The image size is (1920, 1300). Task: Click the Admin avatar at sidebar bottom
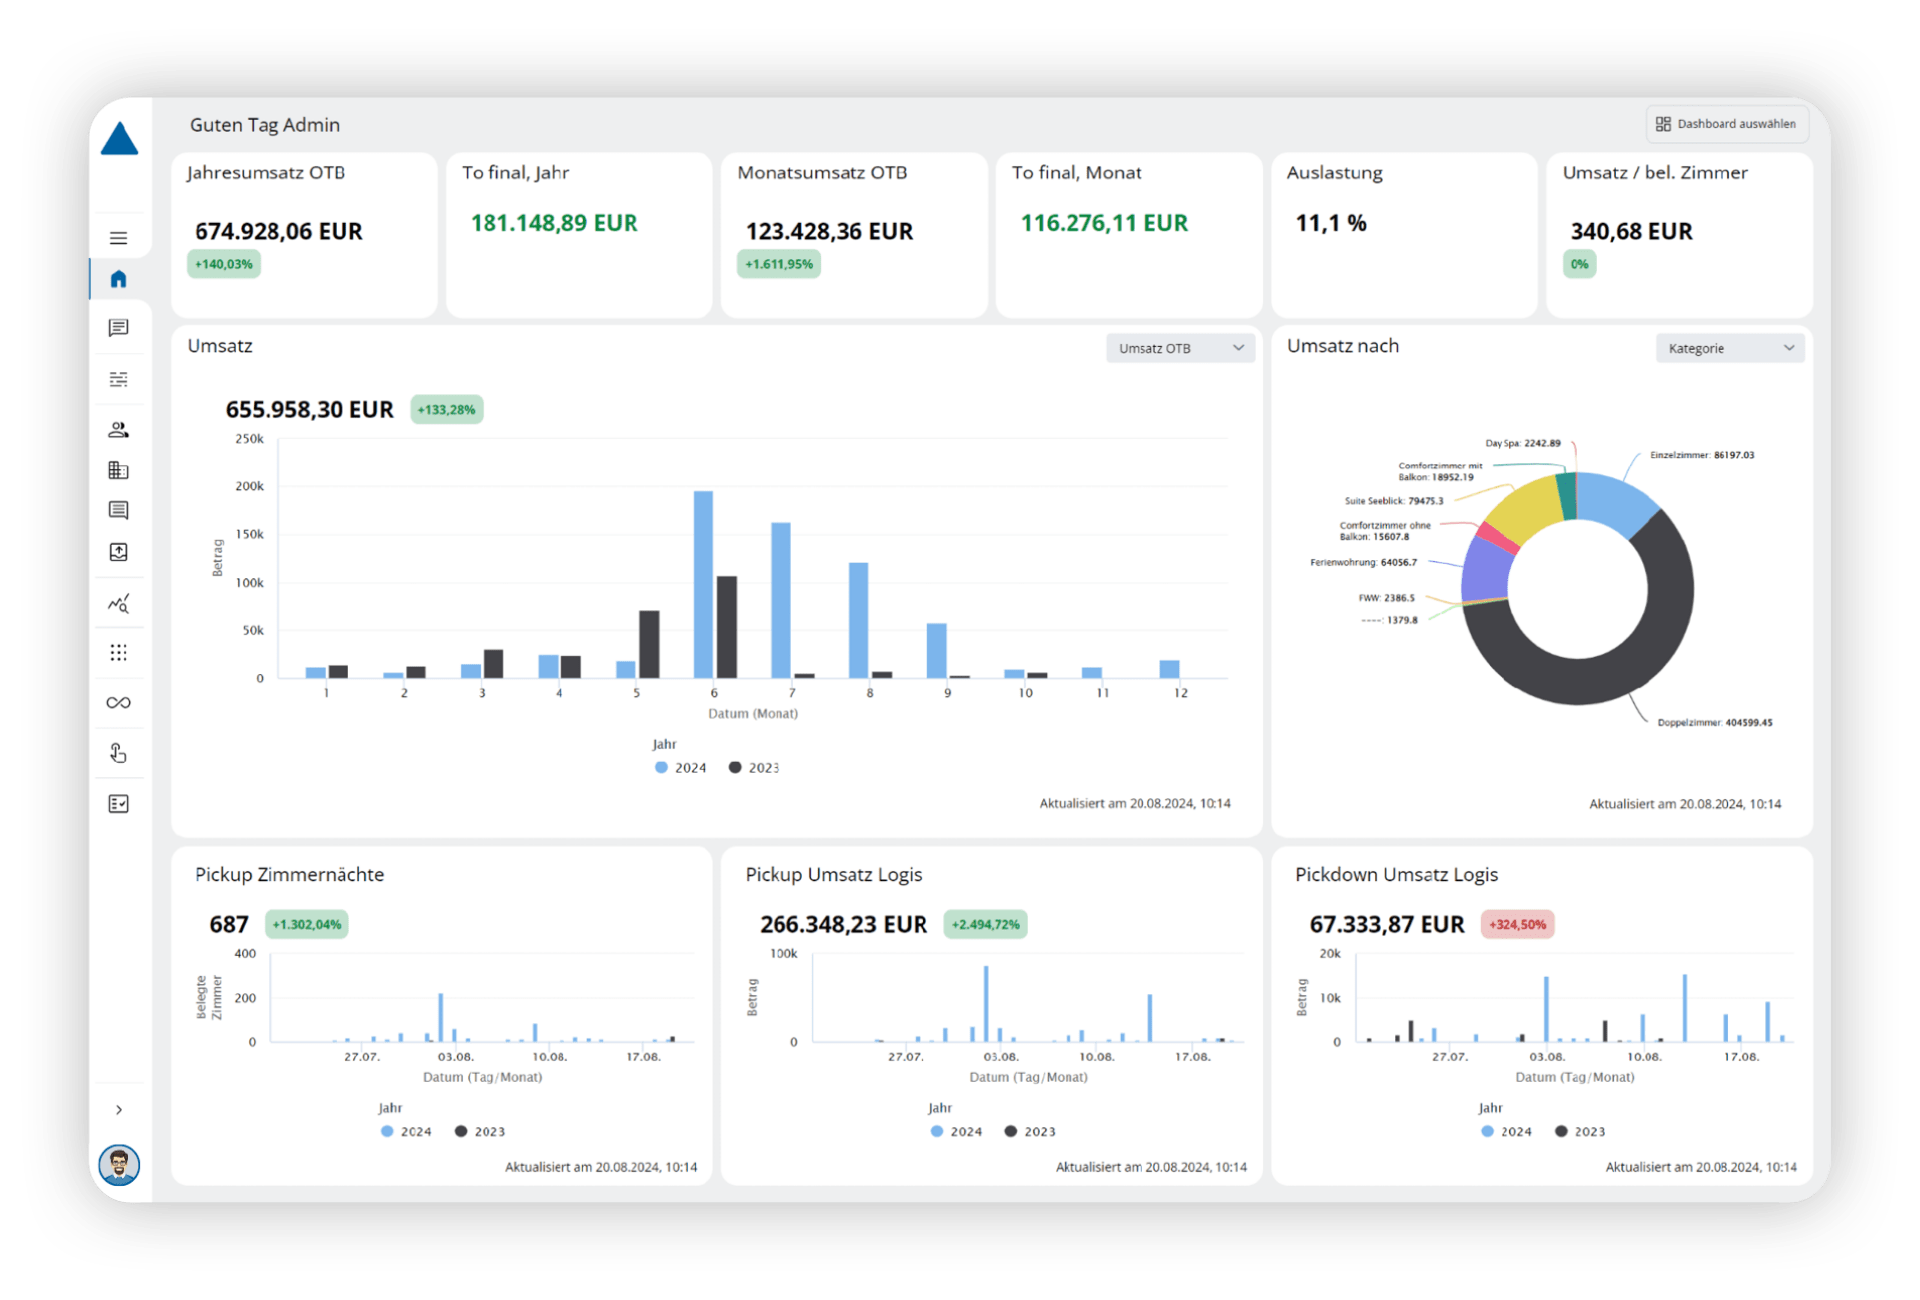pyautogui.click(x=119, y=1165)
